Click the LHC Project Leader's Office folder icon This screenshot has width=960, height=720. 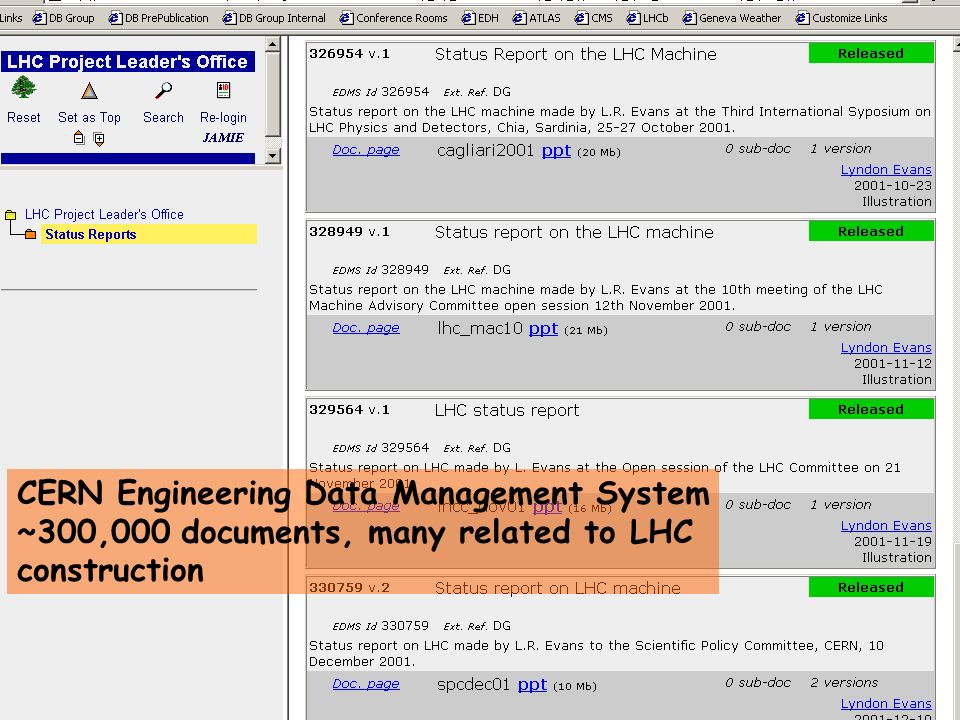[x=10, y=215]
